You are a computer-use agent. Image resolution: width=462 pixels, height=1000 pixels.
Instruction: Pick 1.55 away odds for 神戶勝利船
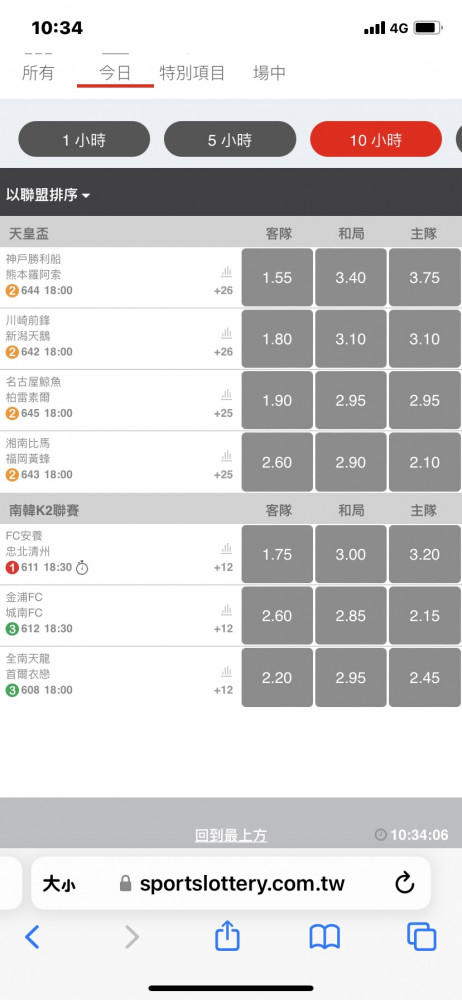[x=277, y=277]
